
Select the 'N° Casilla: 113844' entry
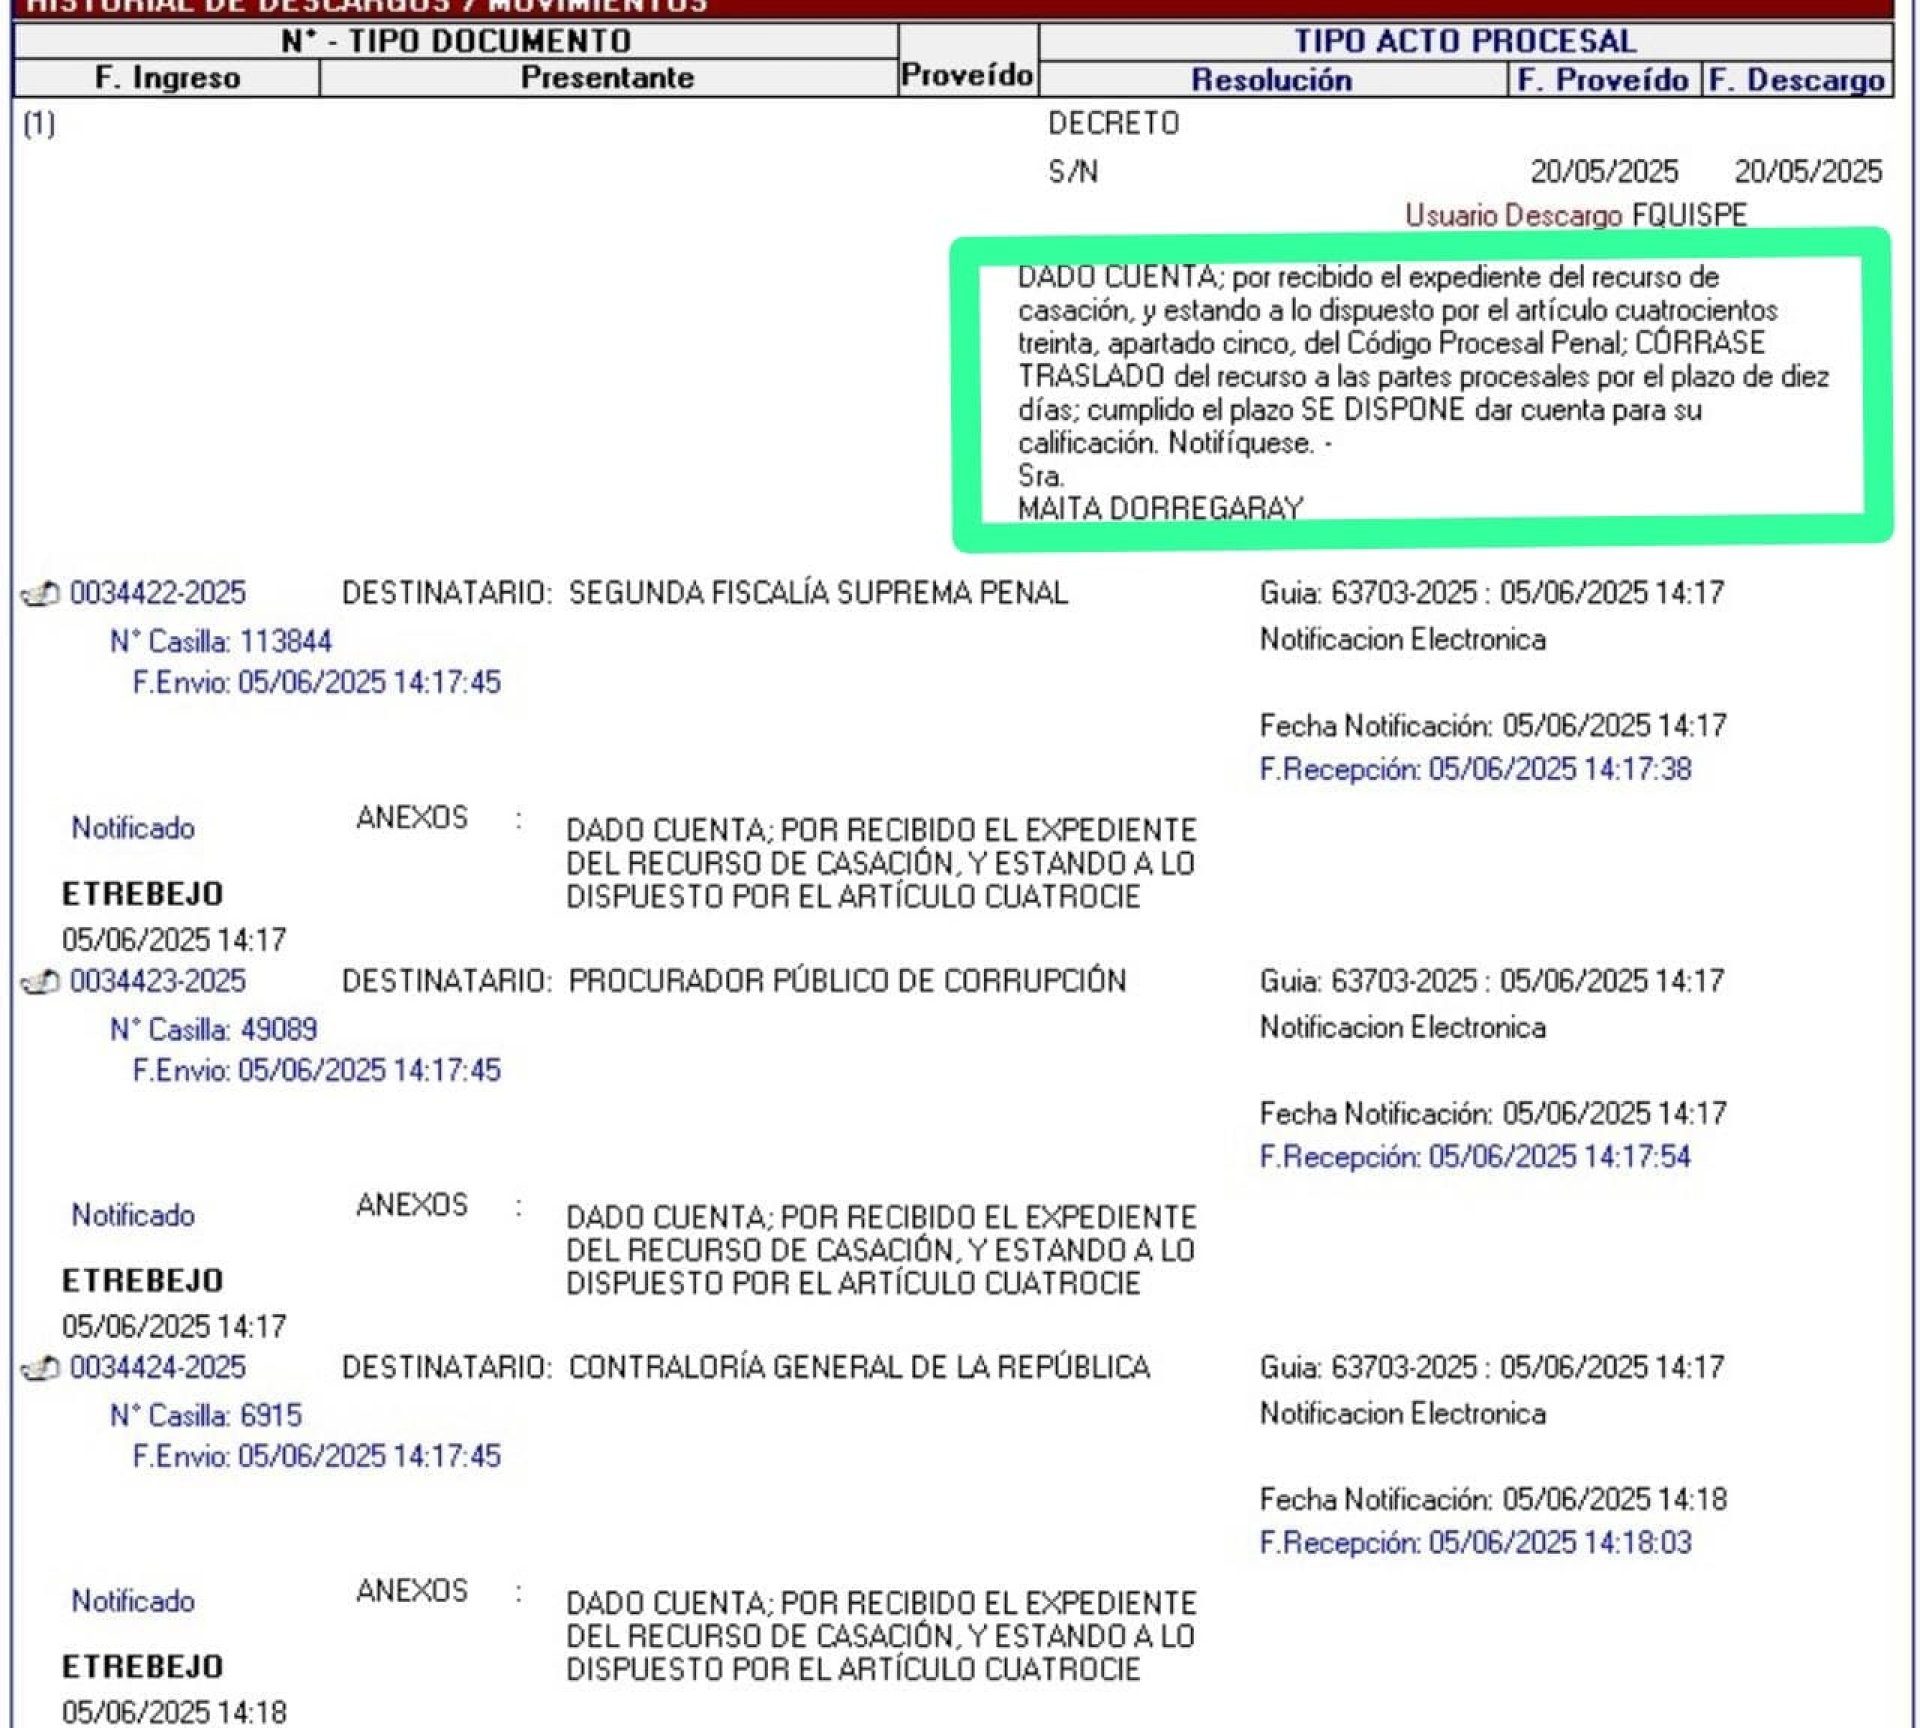pos(221,641)
